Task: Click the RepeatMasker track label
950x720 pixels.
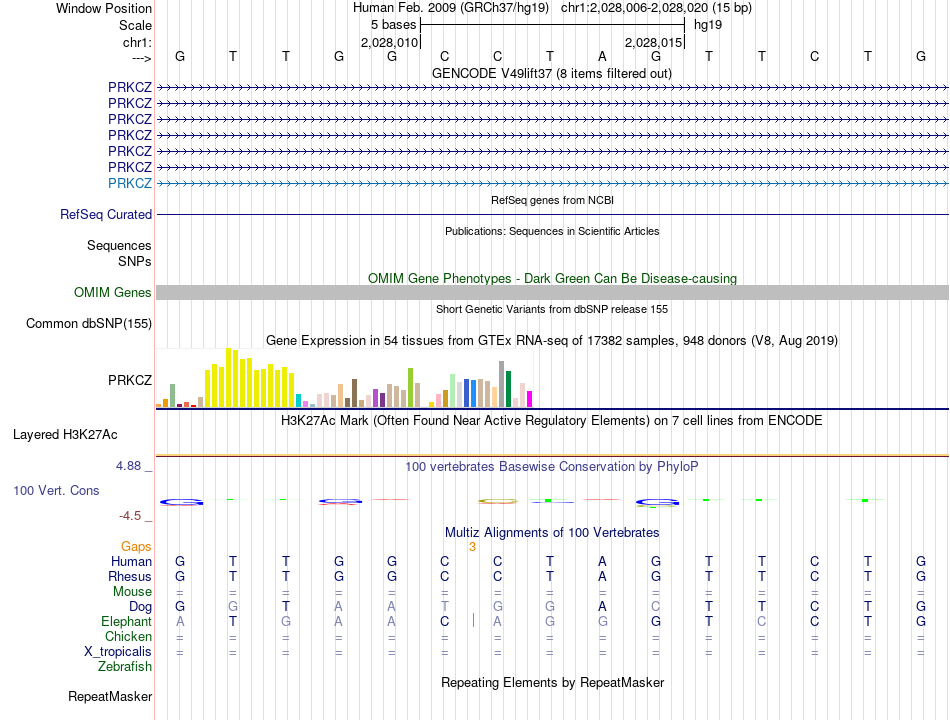Action: pos(110,697)
